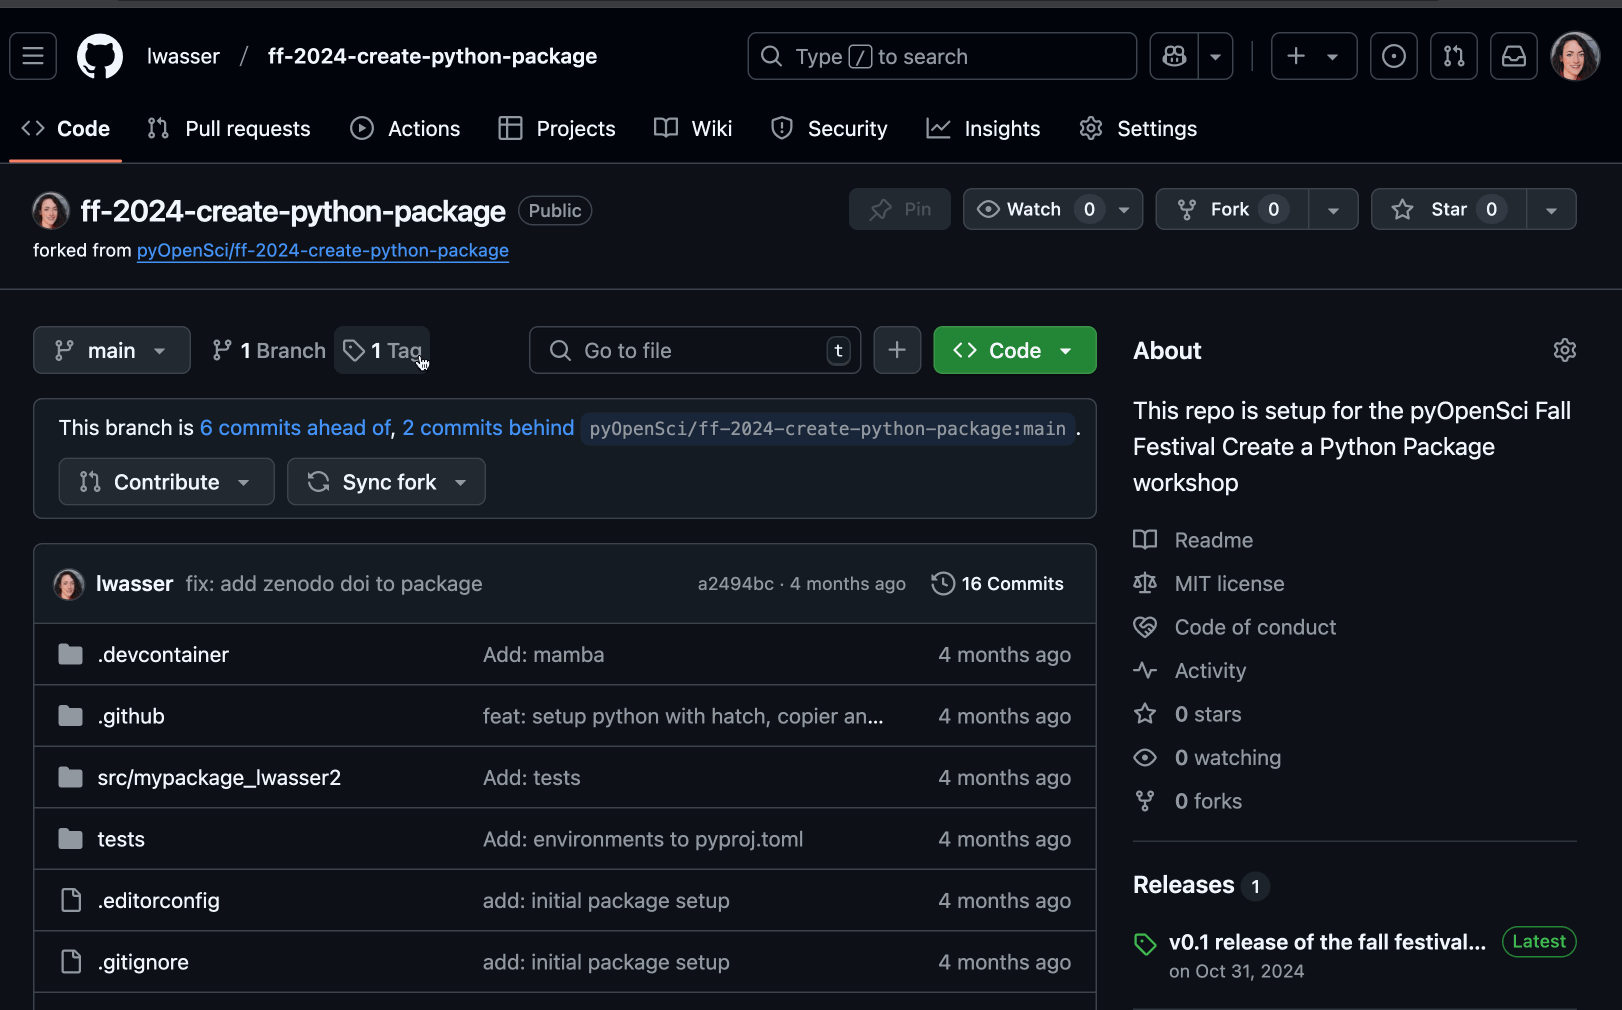Expand the Copilot dropdown arrow
This screenshot has width=1622, height=1010.
(1216, 56)
